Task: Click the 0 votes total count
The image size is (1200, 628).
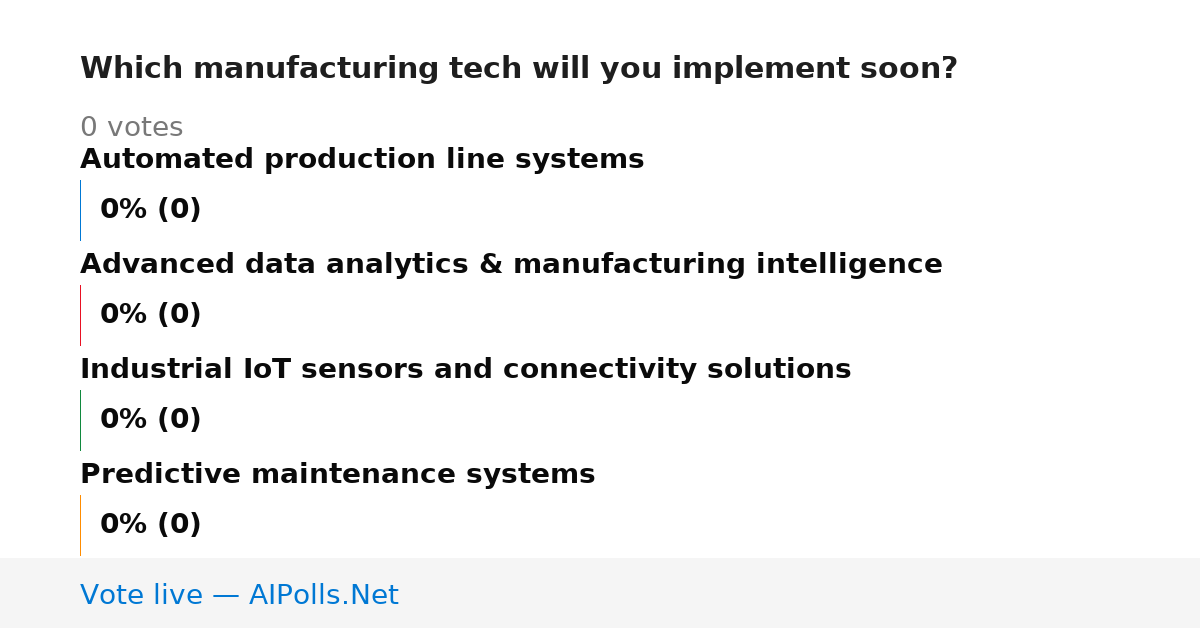Action: click(131, 128)
